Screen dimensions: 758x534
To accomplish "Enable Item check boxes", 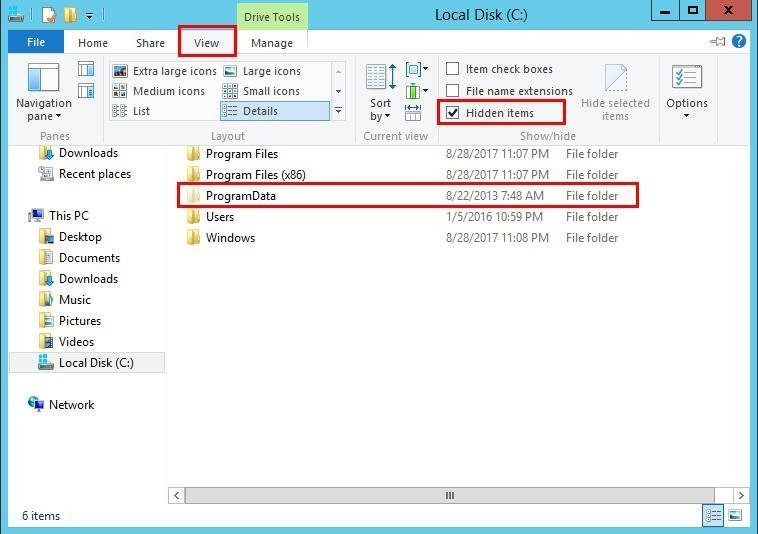I will tap(499, 69).
